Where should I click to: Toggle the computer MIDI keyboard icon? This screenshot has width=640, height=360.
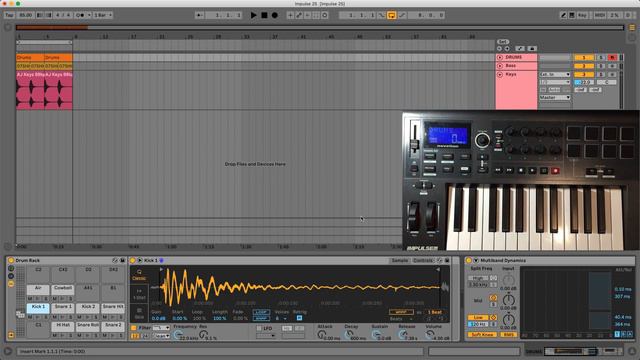click(x=572, y=15)
